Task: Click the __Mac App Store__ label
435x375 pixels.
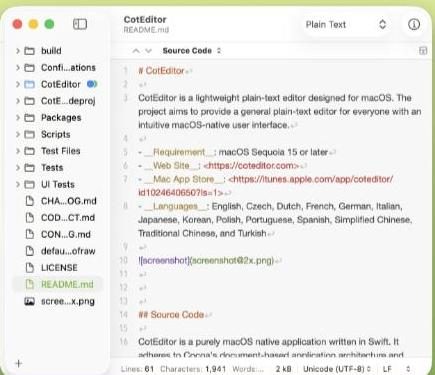Action: 184,179
